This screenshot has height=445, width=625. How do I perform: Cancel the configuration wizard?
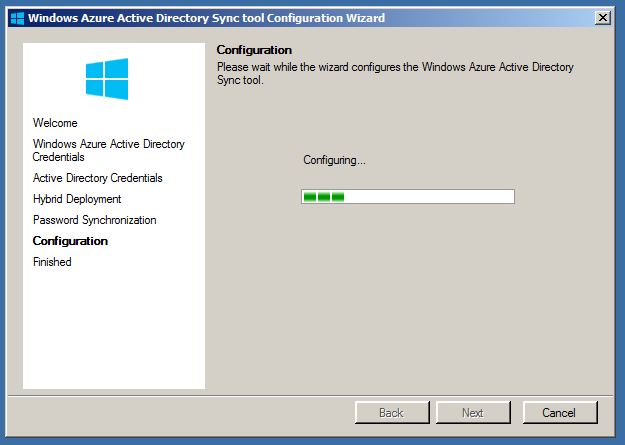(560, 413)
